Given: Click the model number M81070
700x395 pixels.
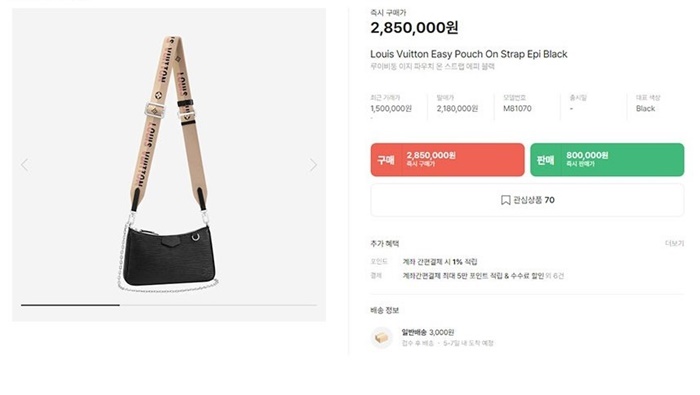Looking at the screenshot, I should [517, 108].
